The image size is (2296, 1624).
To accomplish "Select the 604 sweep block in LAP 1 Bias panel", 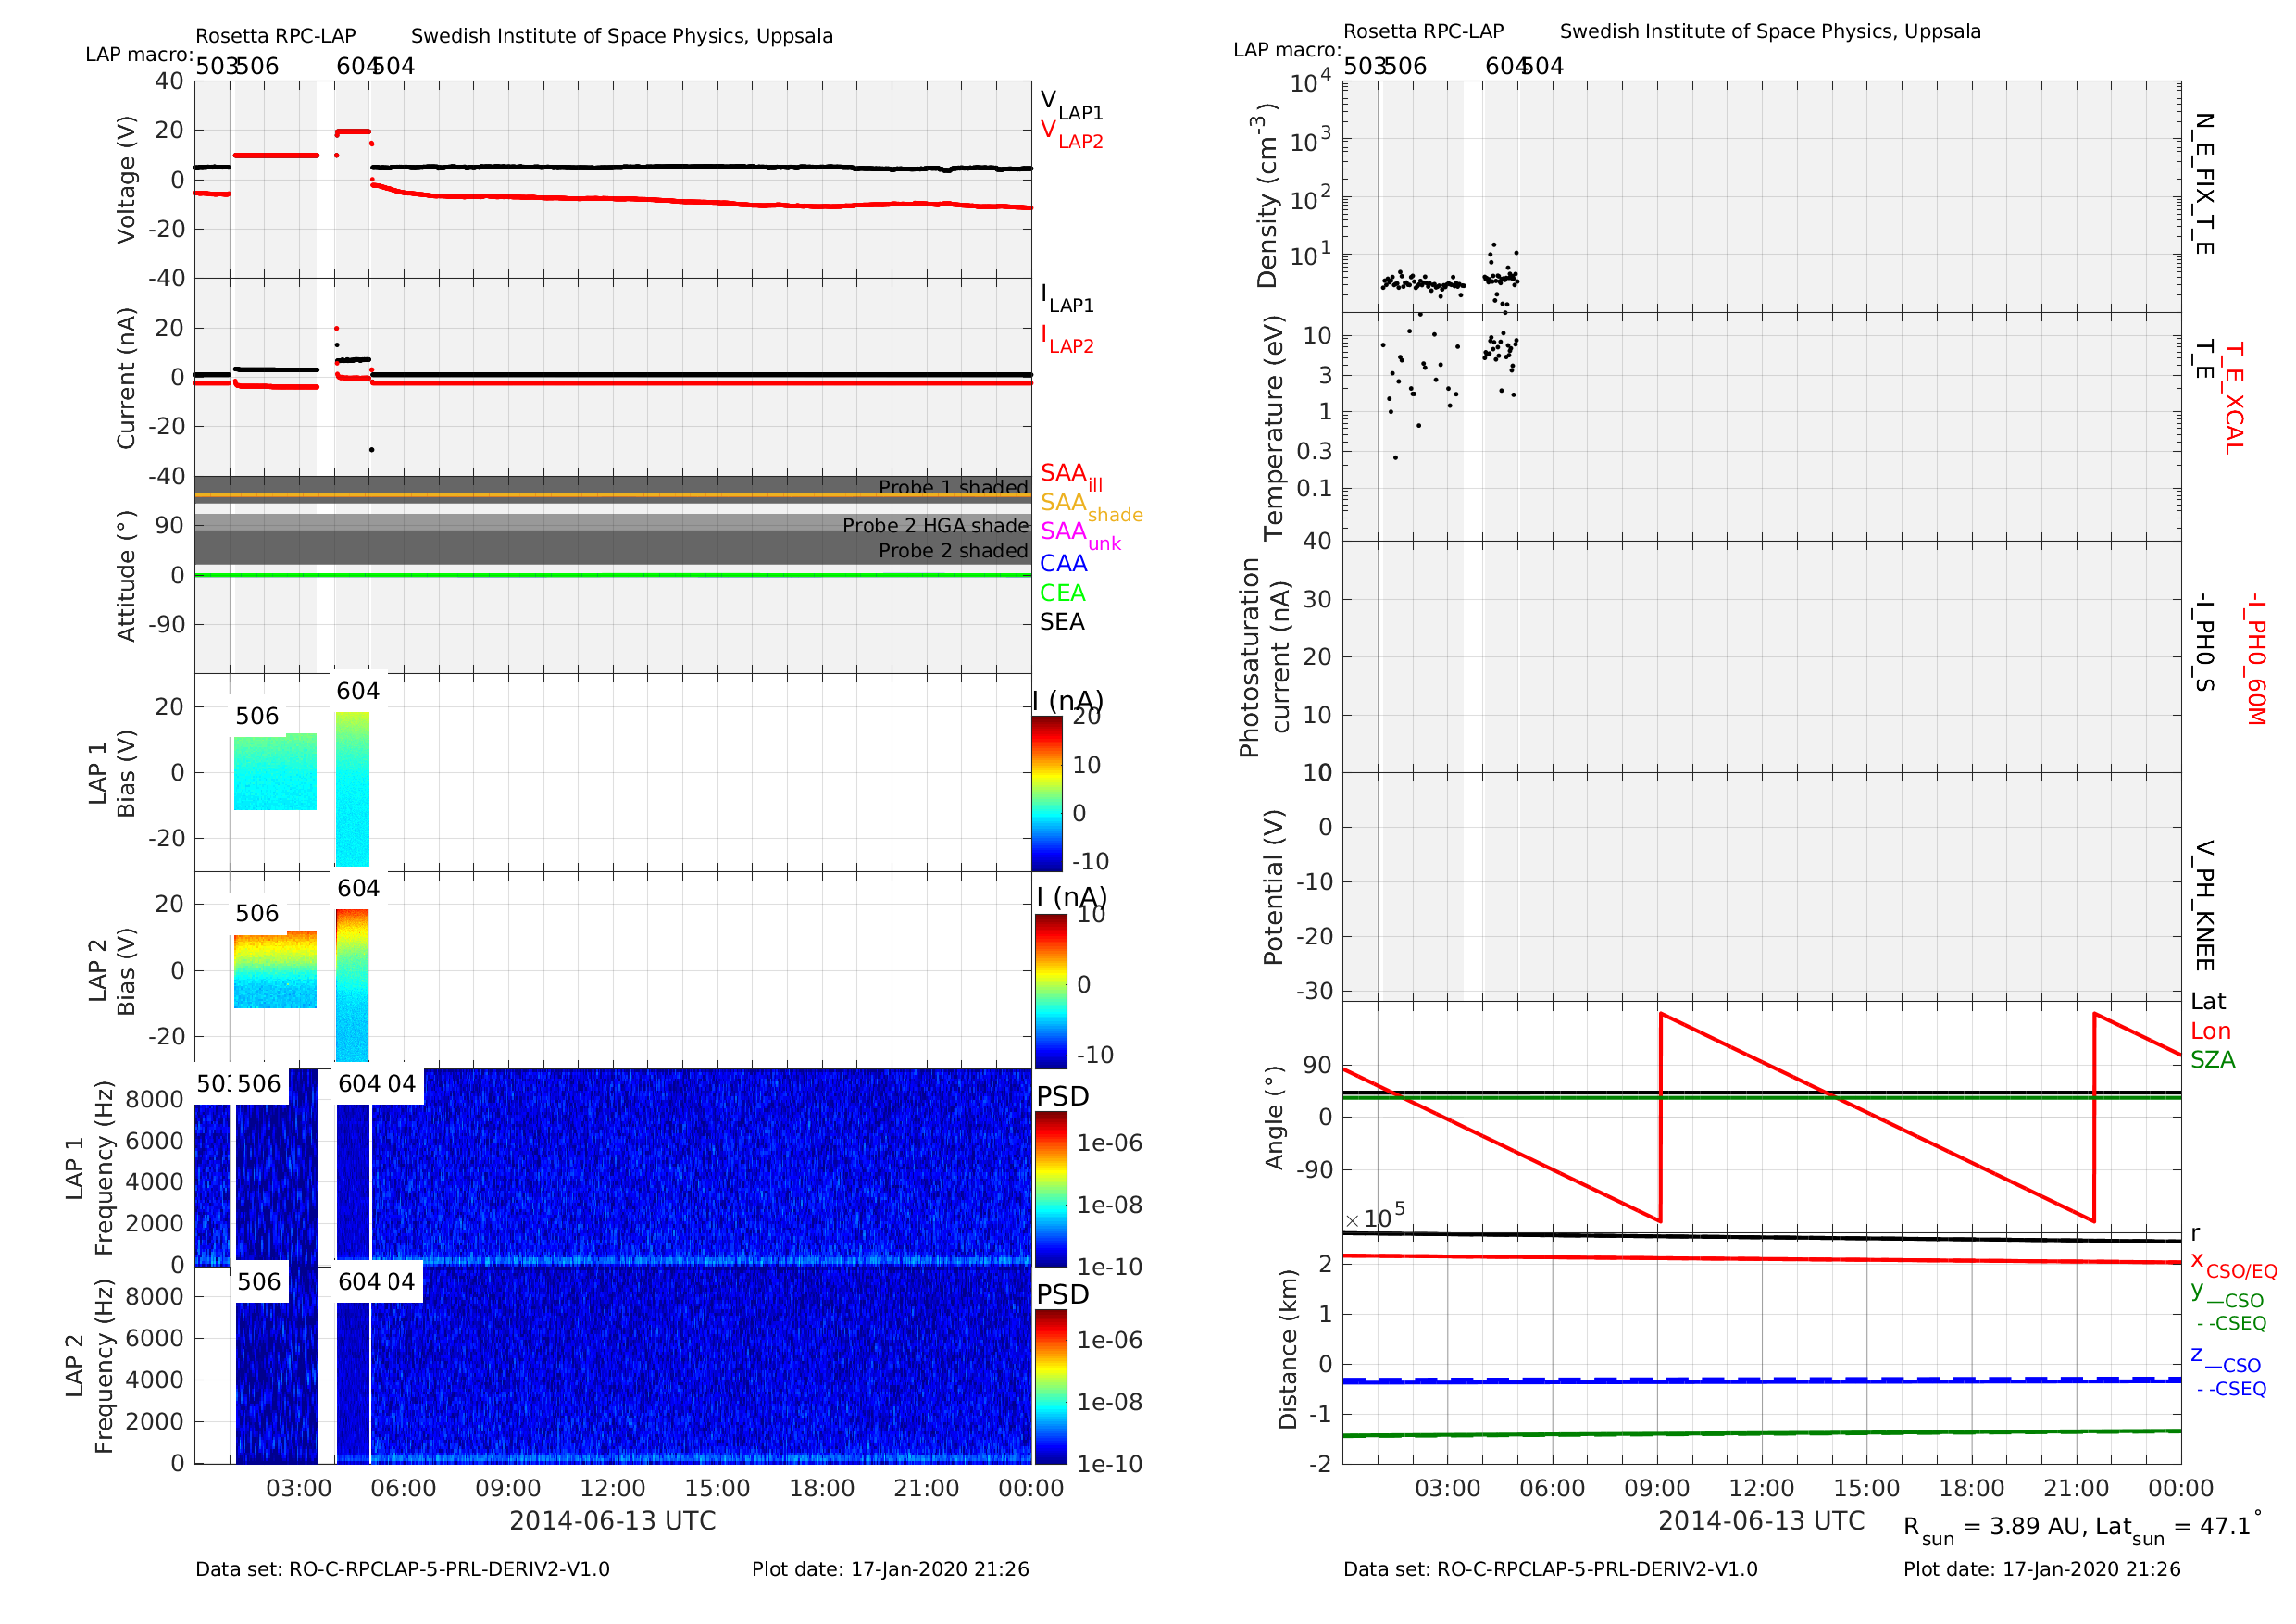I will [352, 789].
